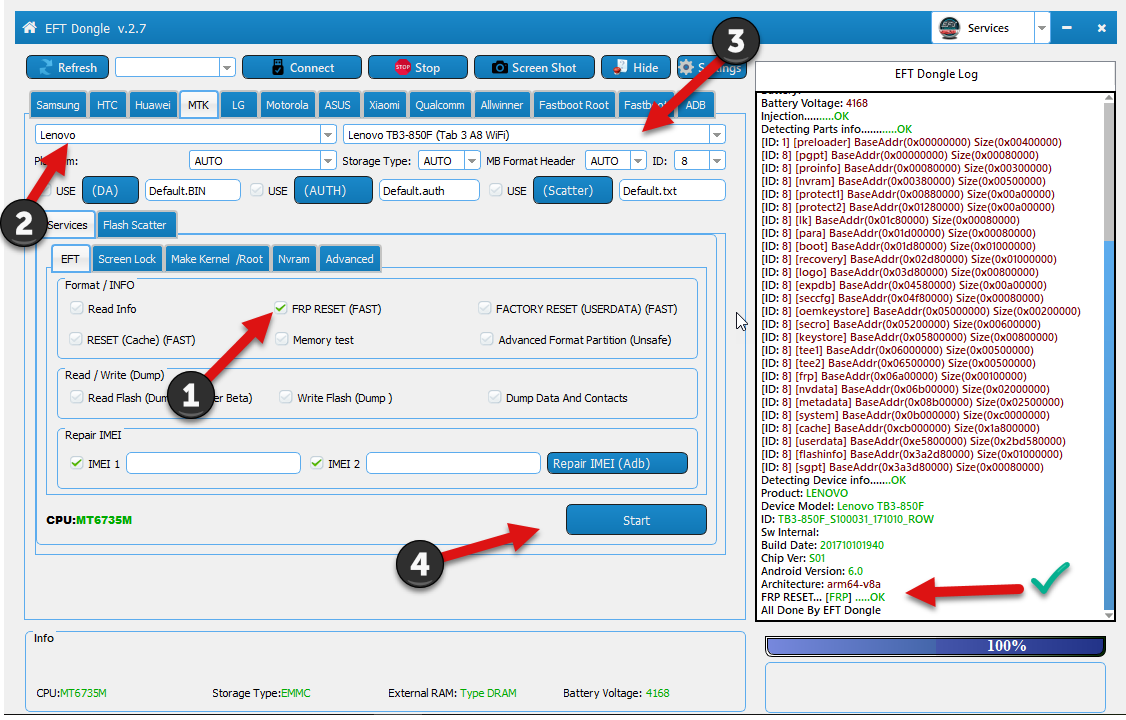Select the EFT sub-tab
Viewport: 1126px width, 720px height.
(x=70, y=258)
